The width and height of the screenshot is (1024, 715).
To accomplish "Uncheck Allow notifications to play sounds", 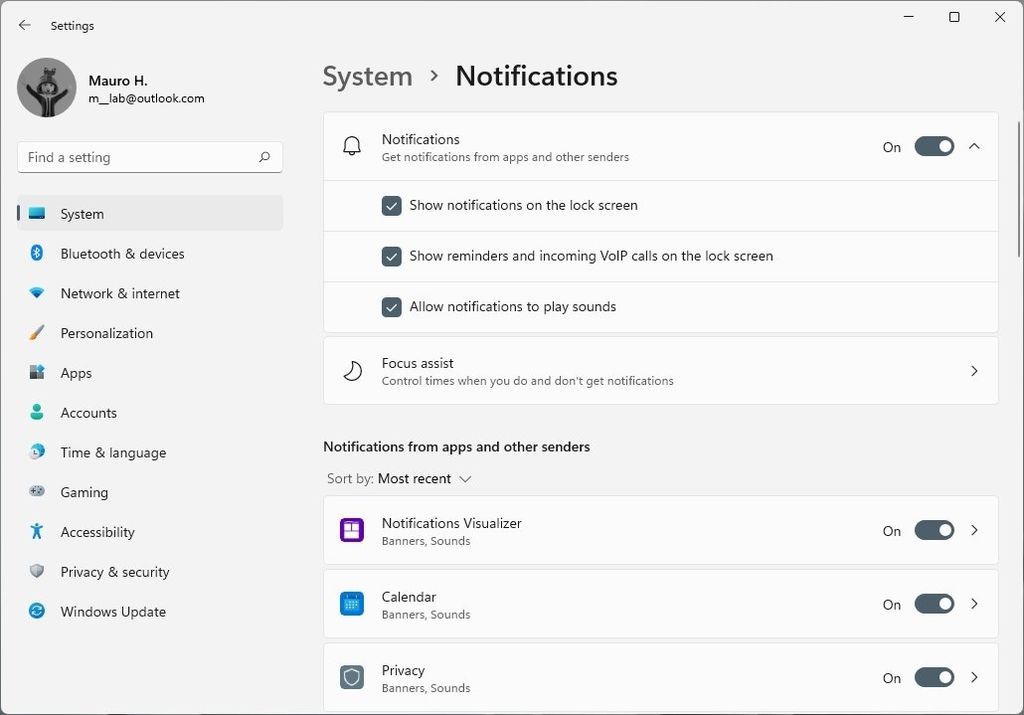I will point(392,307).
